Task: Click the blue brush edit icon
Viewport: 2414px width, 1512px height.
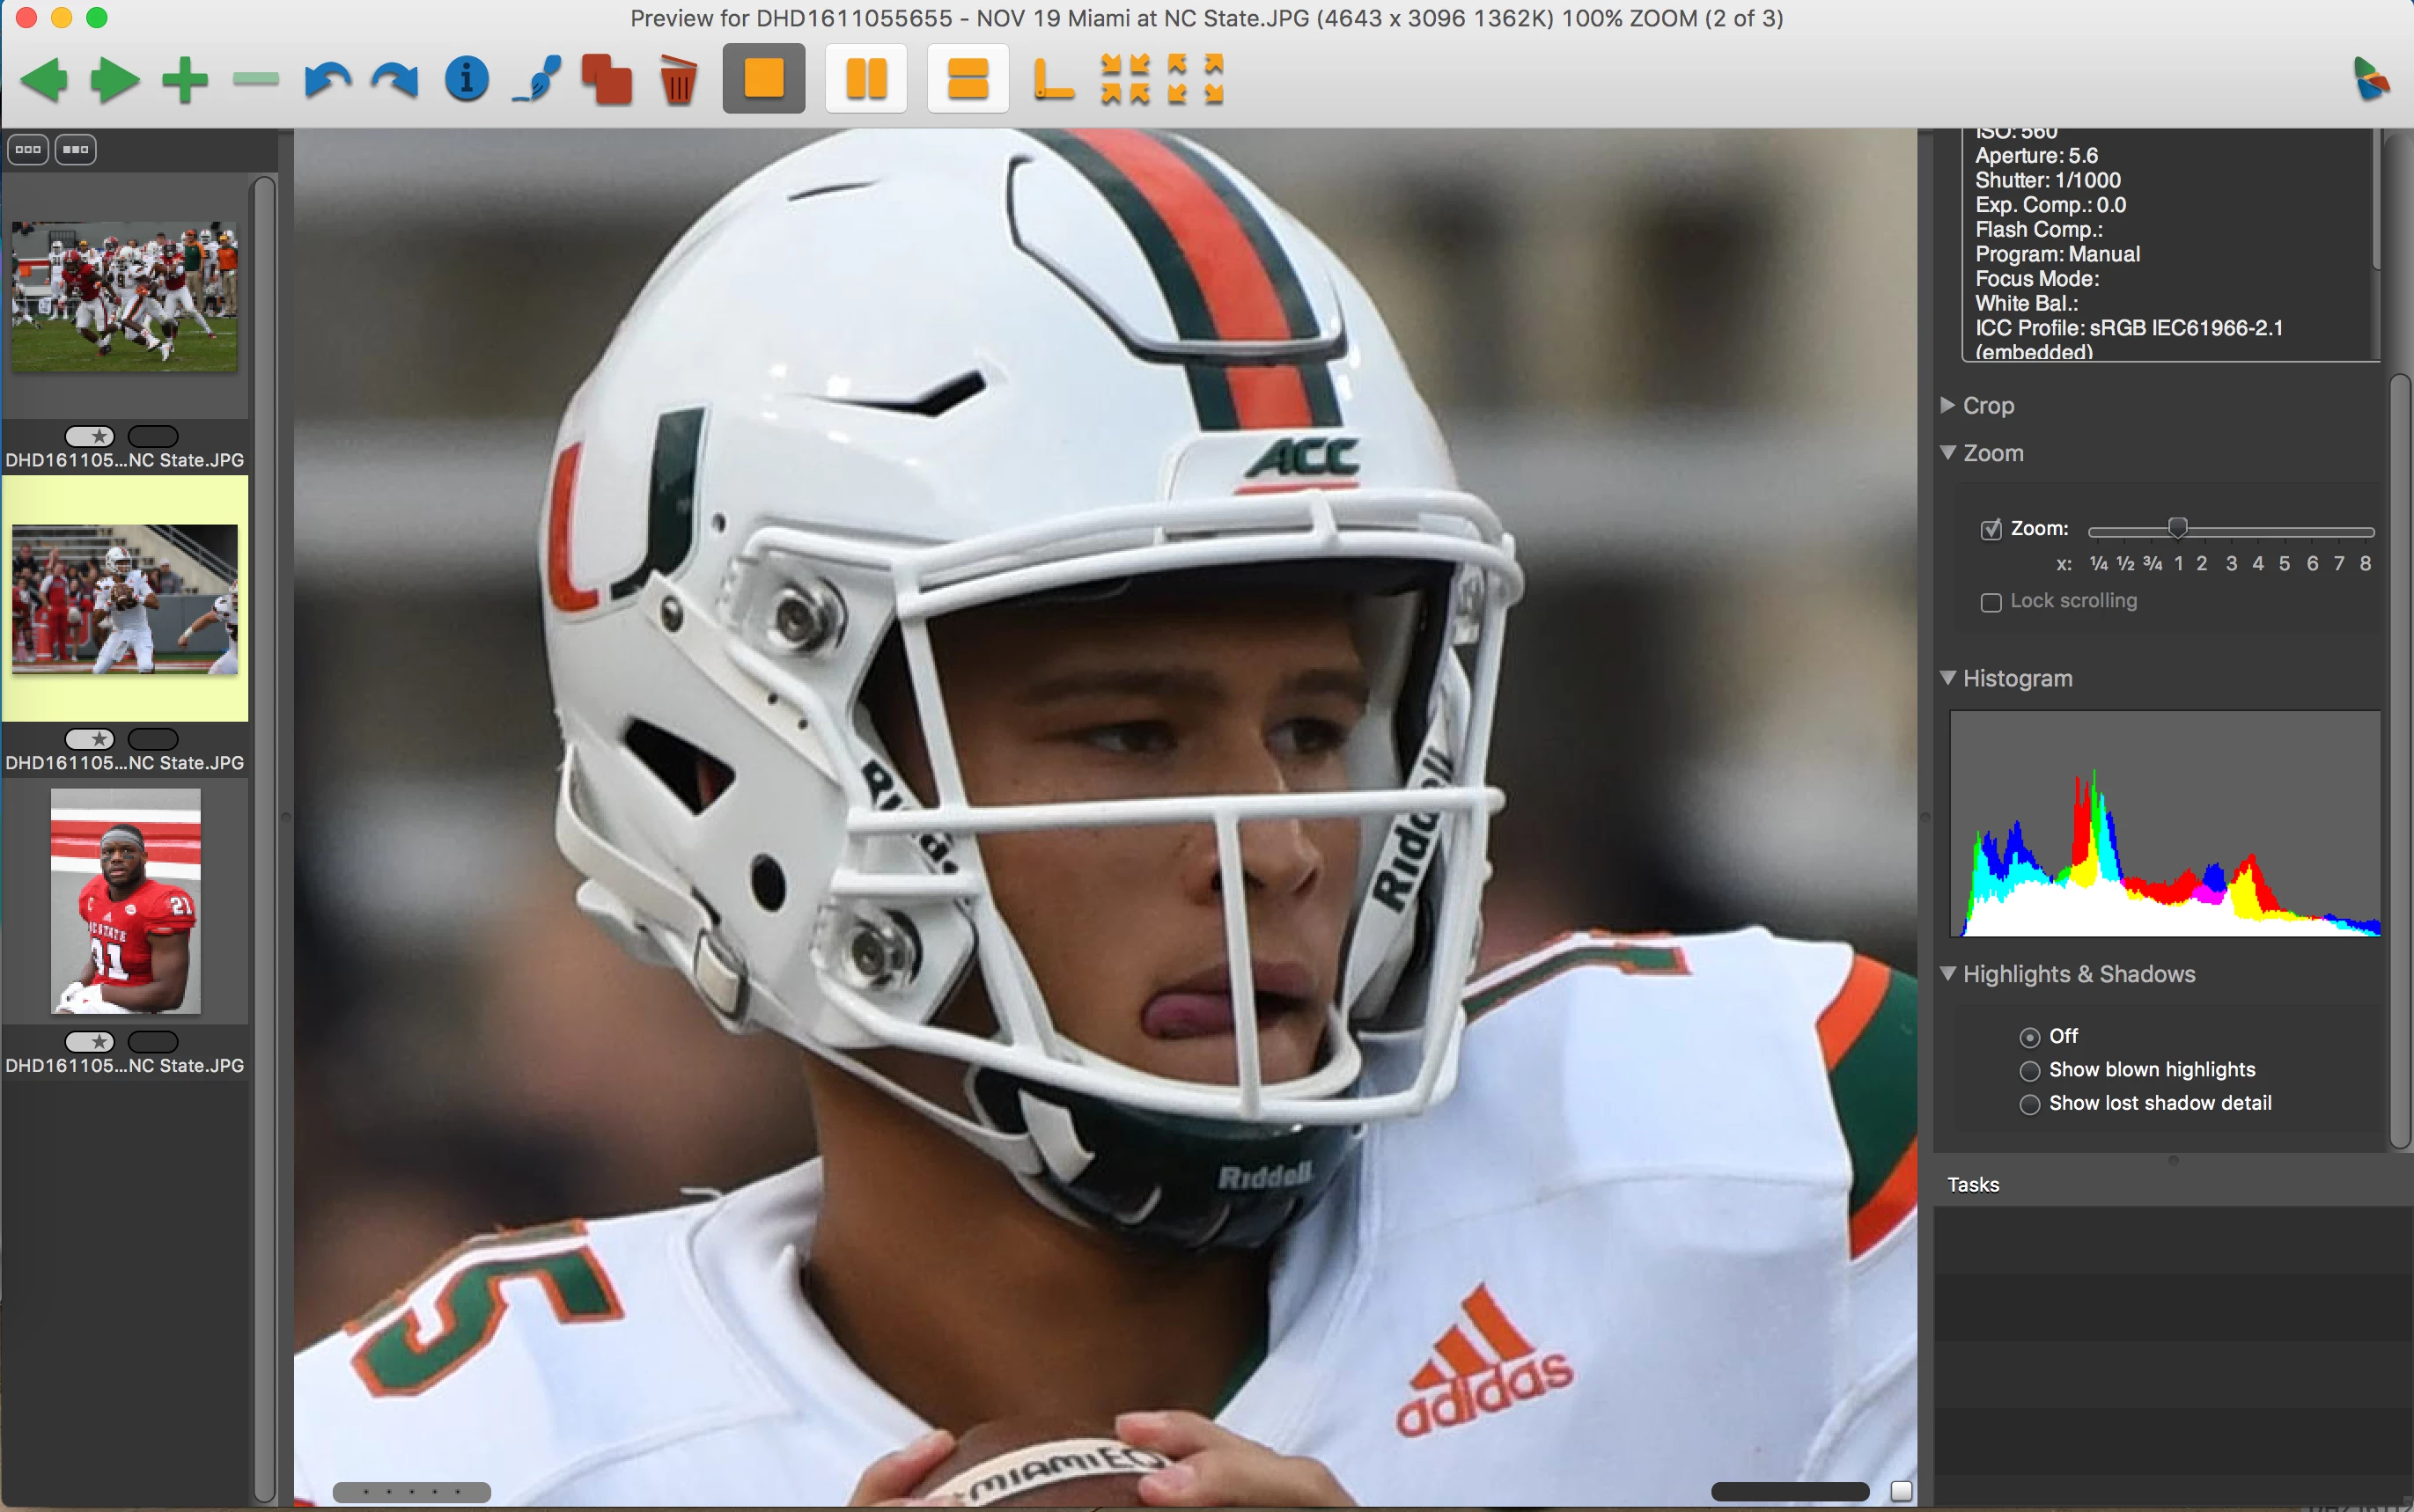Action: pos(537,80)
